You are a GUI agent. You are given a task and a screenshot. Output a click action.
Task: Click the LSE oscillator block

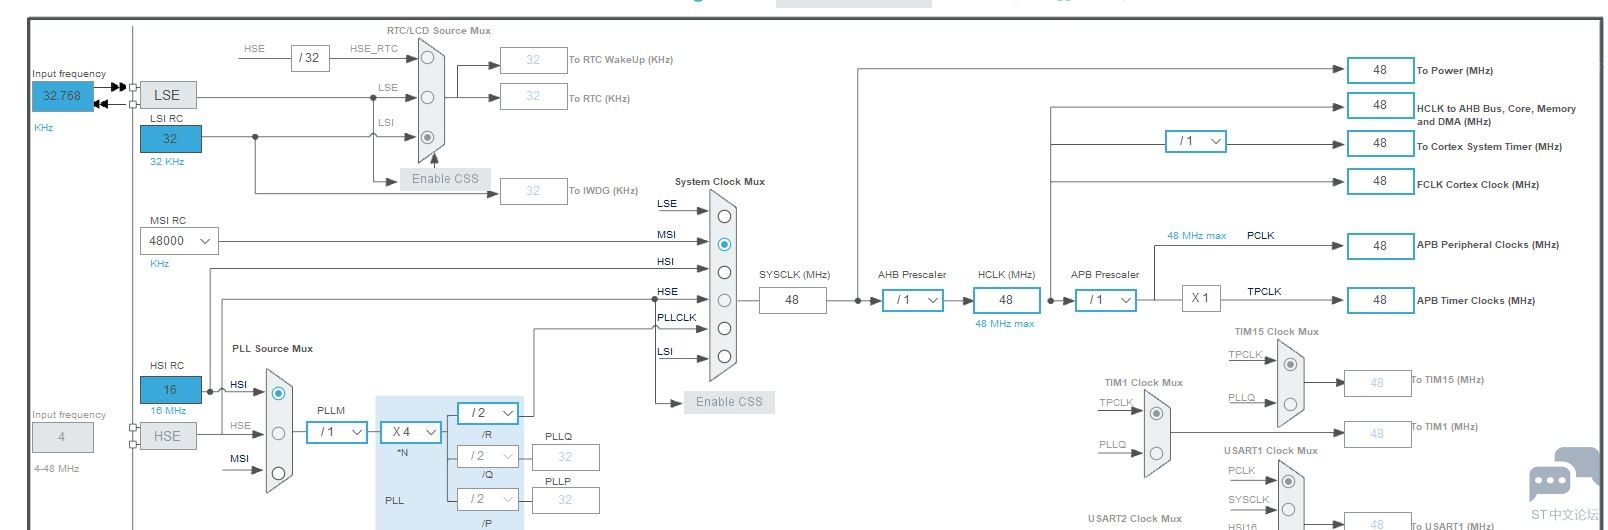[167, 95]
